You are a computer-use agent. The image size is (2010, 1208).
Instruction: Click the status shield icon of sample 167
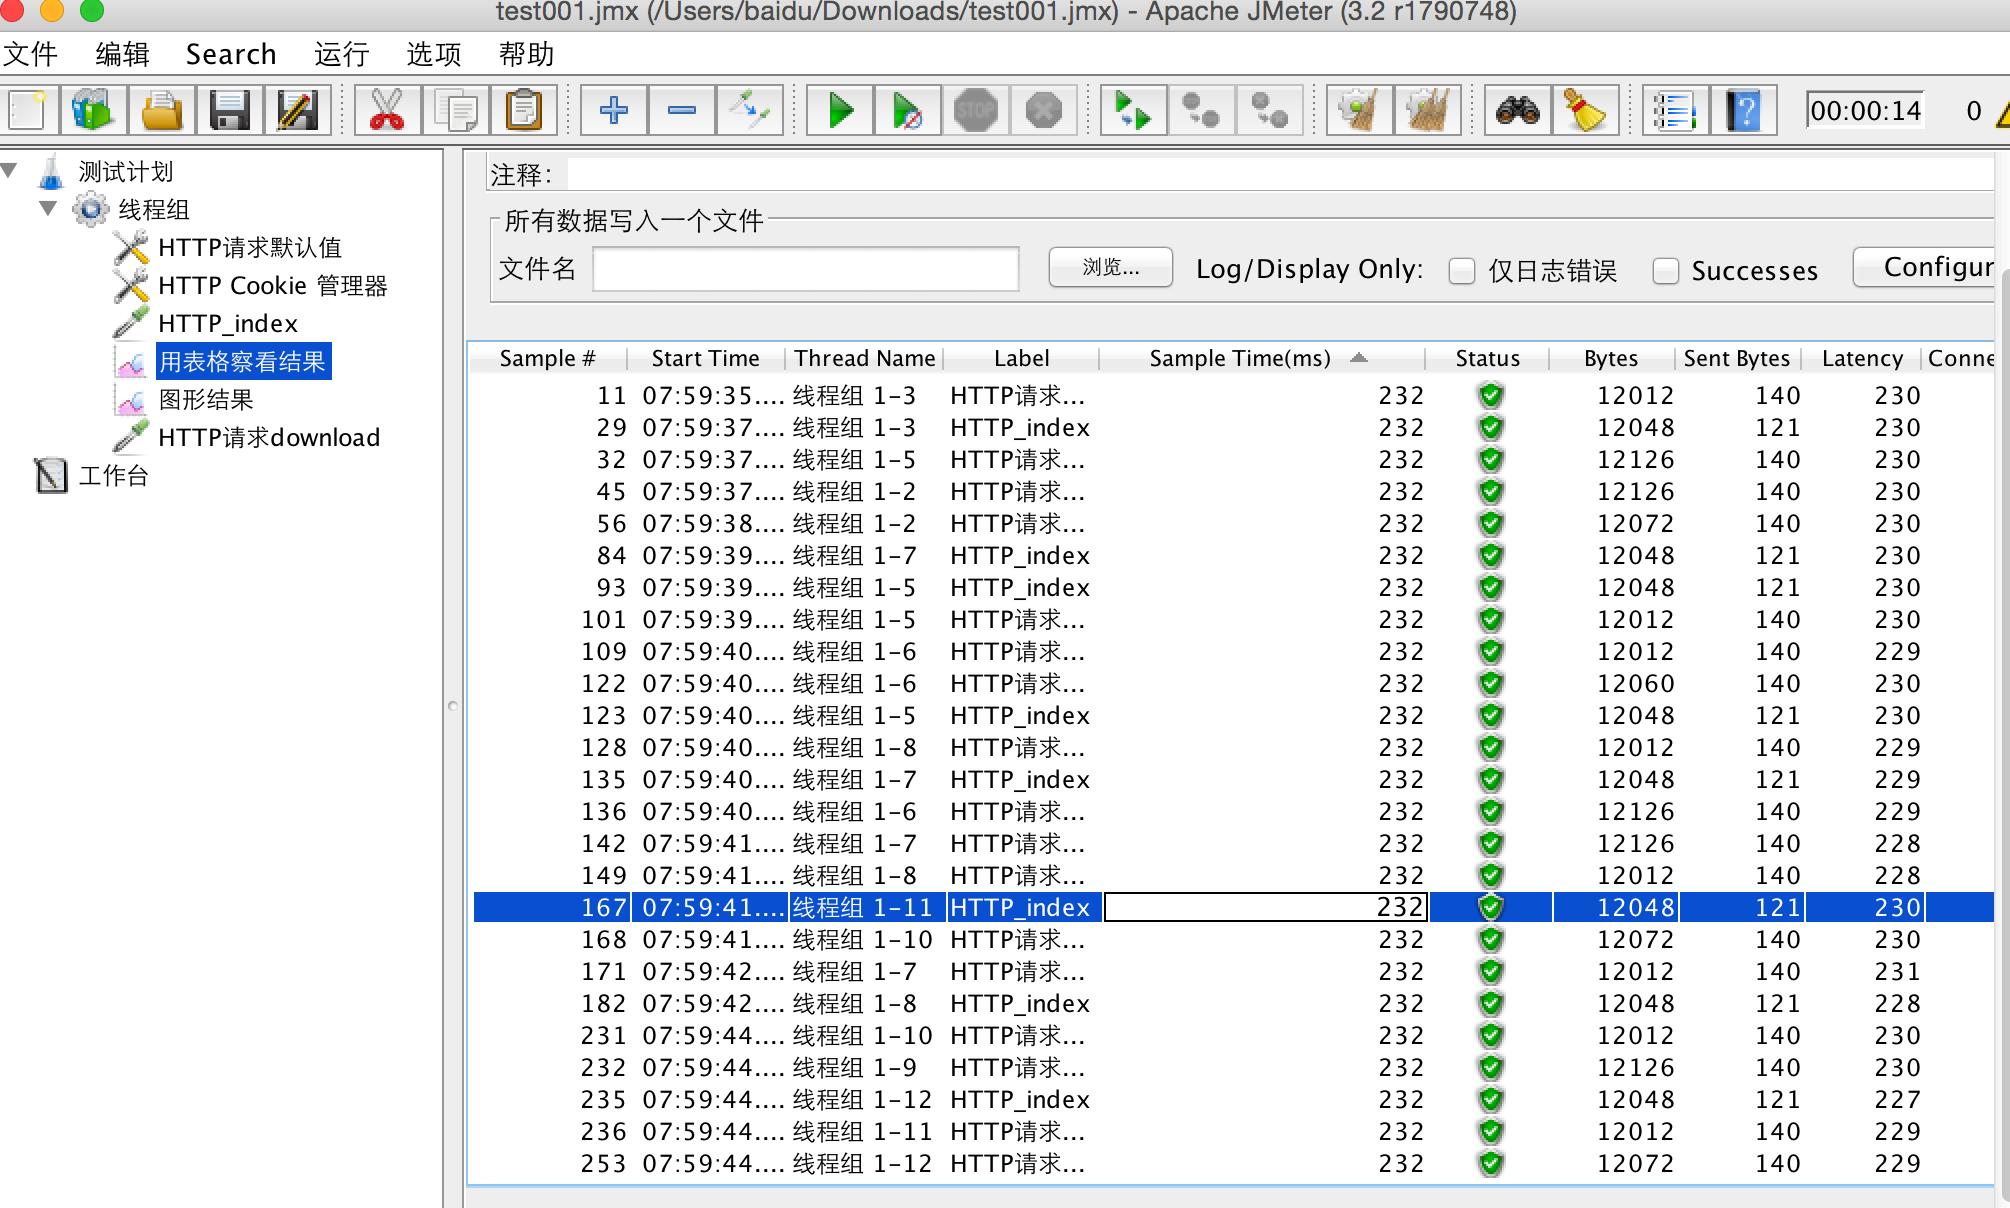point(1490,907)
